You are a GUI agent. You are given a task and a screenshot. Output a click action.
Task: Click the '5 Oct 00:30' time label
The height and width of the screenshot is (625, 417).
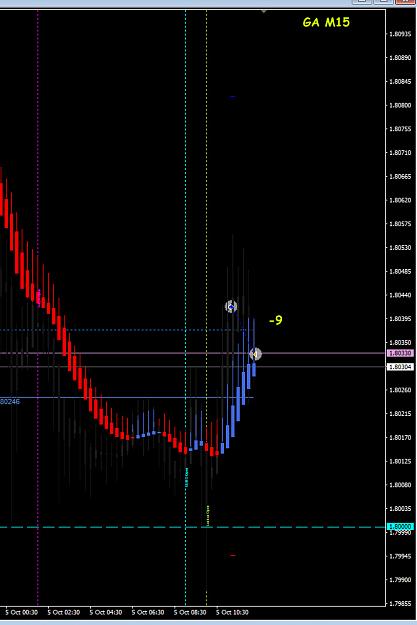click(22, 612)
